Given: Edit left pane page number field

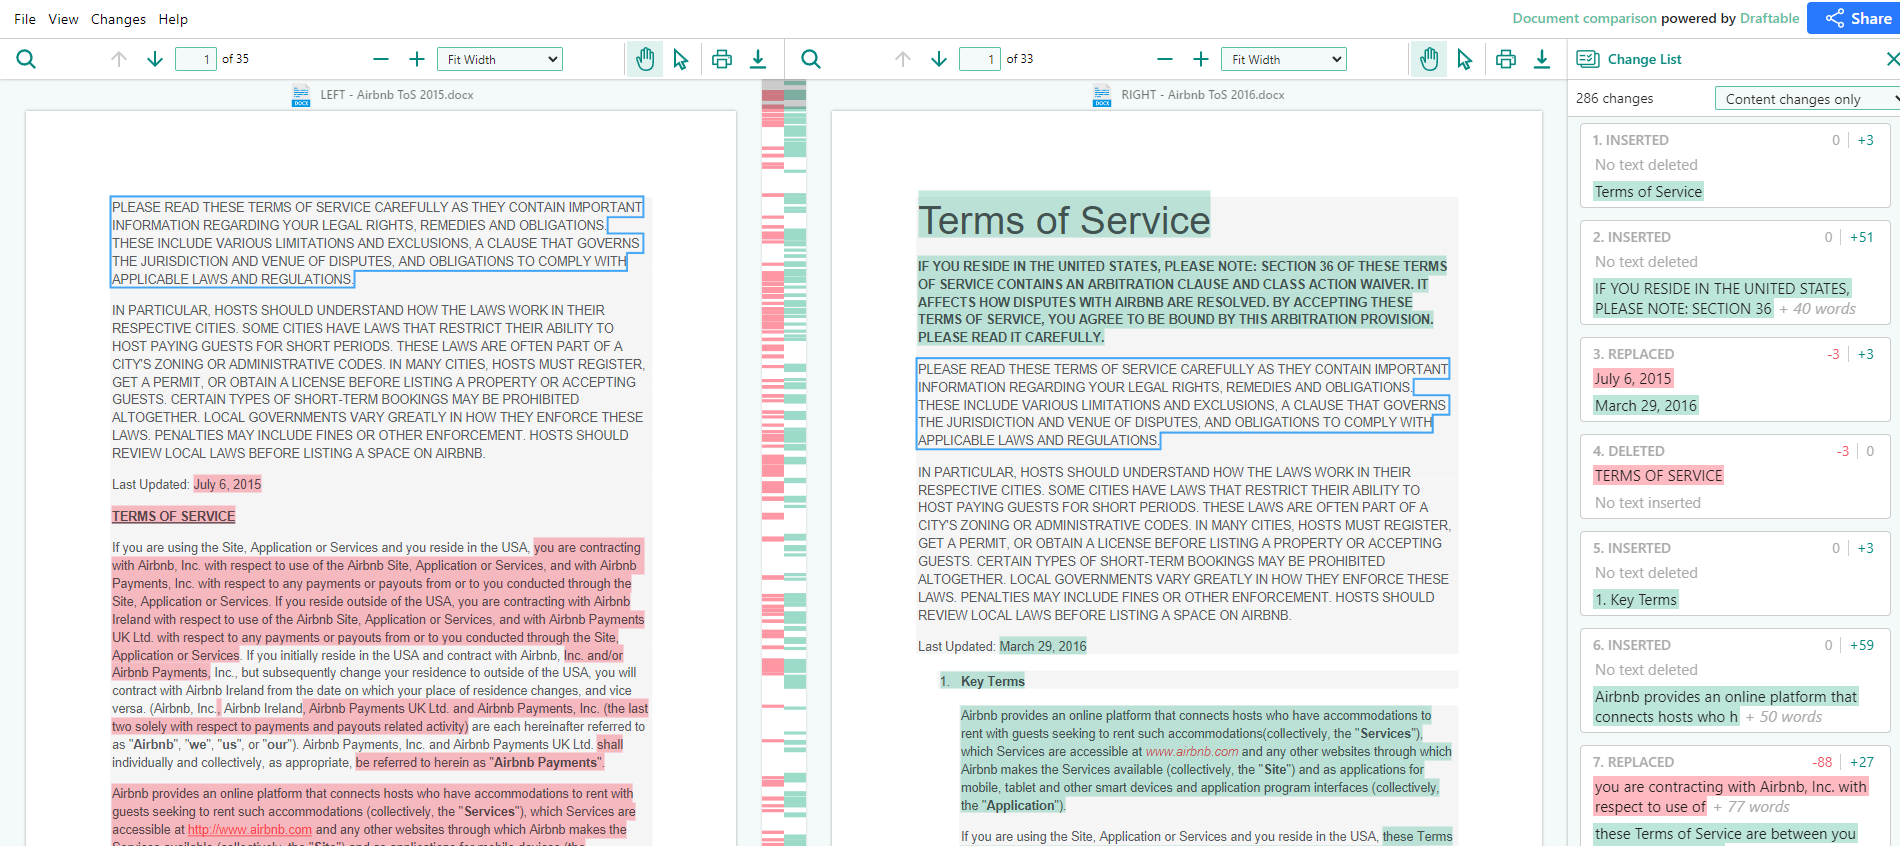Looking at the screenshot, I should point(196,59).
